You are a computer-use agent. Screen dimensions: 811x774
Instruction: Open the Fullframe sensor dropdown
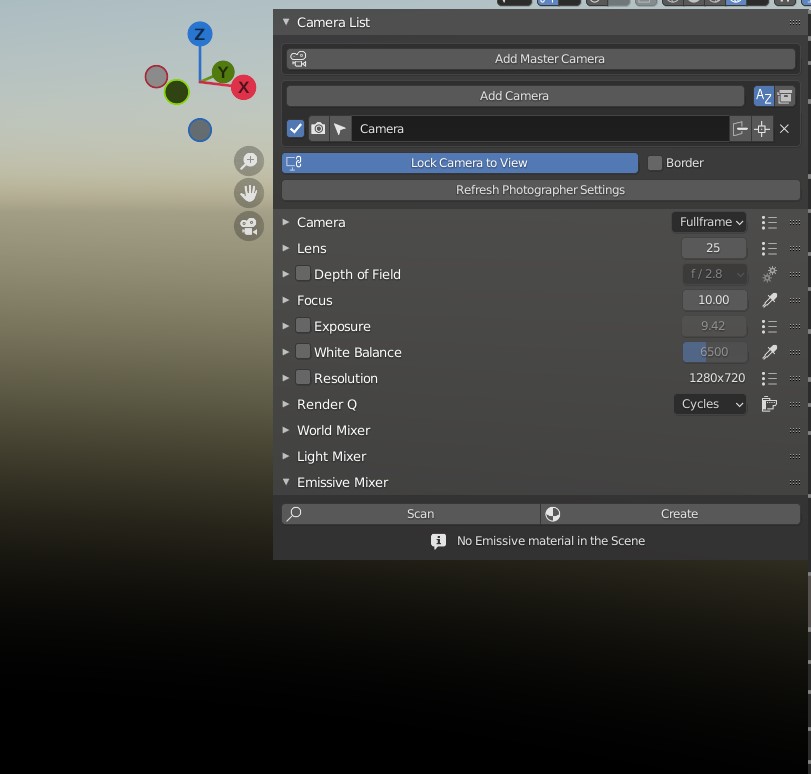click(709, 222)
